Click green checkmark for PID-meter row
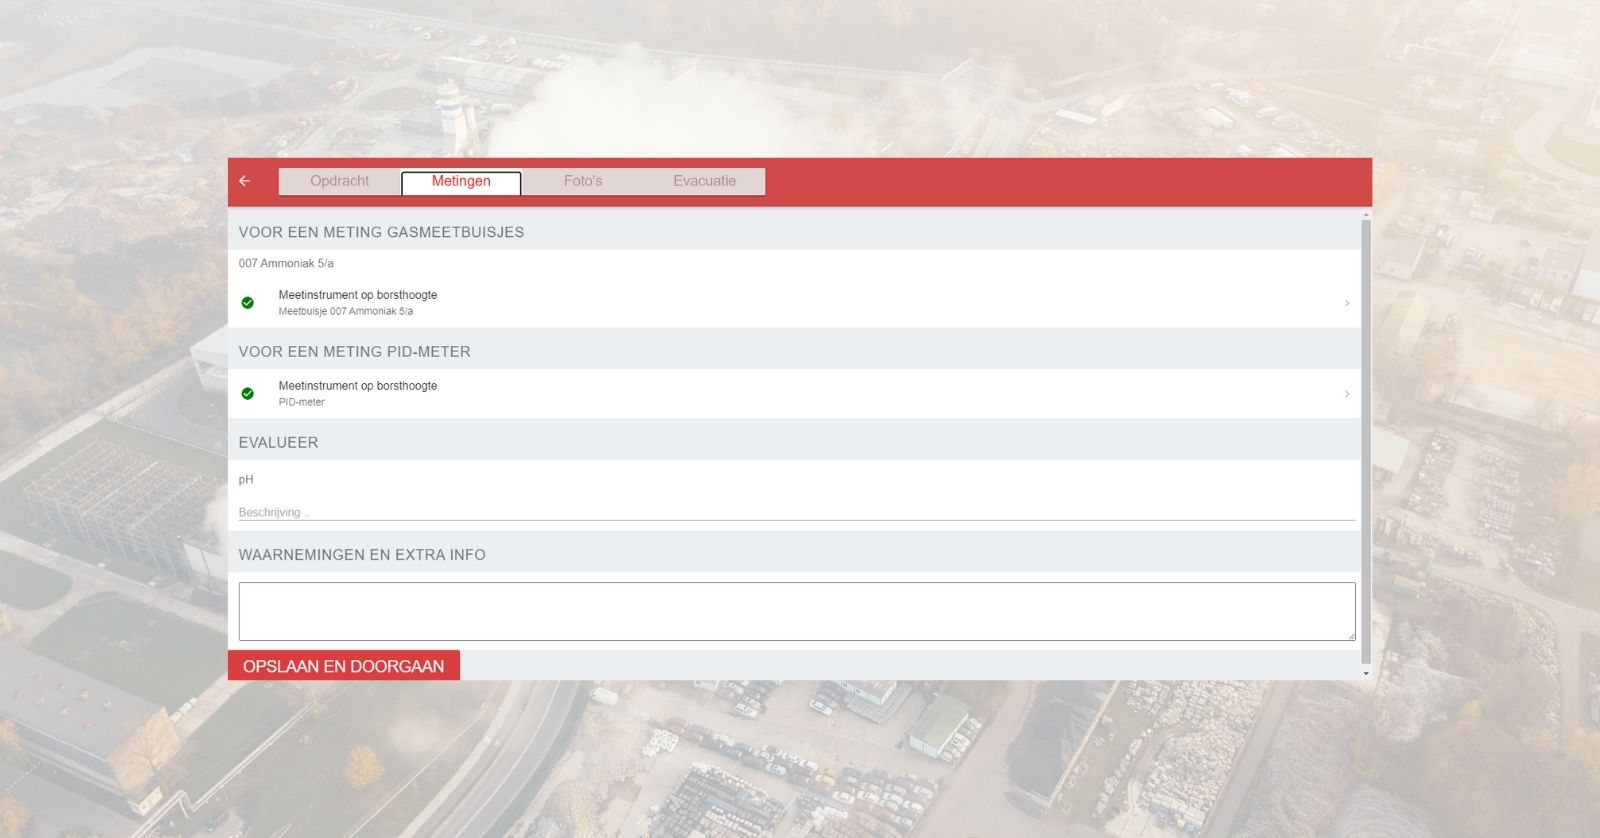The image size is (1600, 838). coord(247,394)
